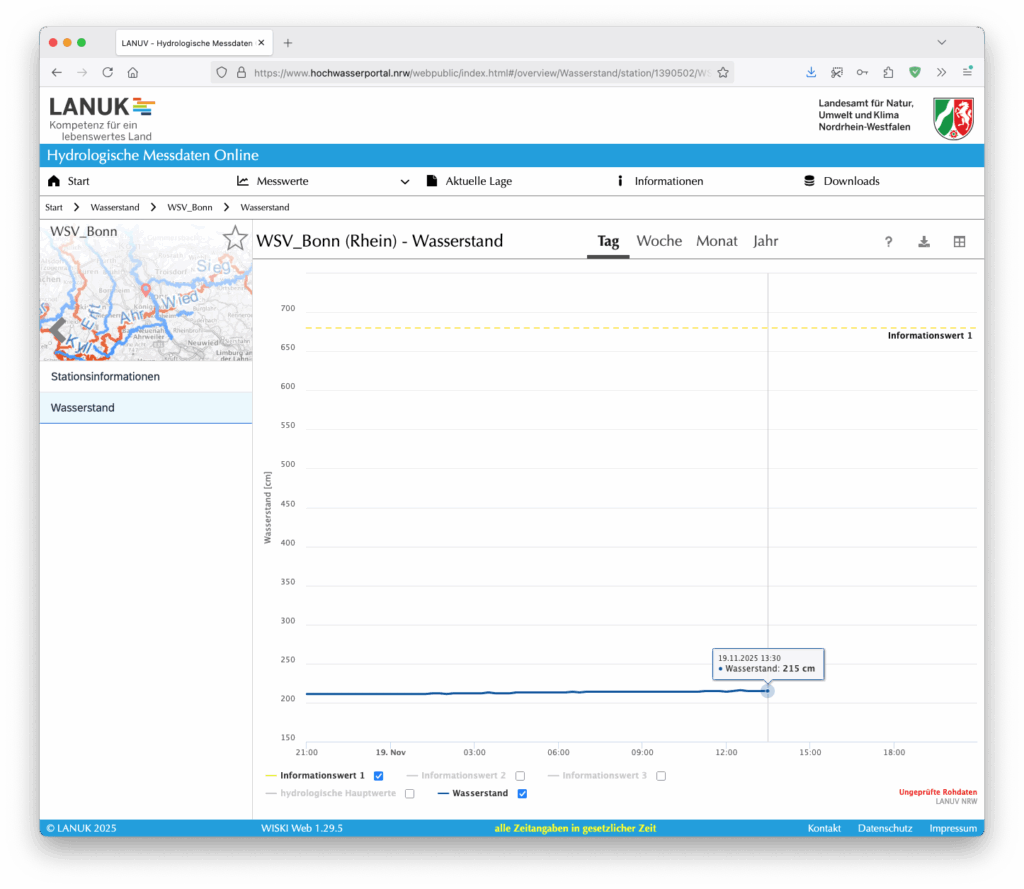
Task: Switch to the Woche tab
Action: pos(659,241)
